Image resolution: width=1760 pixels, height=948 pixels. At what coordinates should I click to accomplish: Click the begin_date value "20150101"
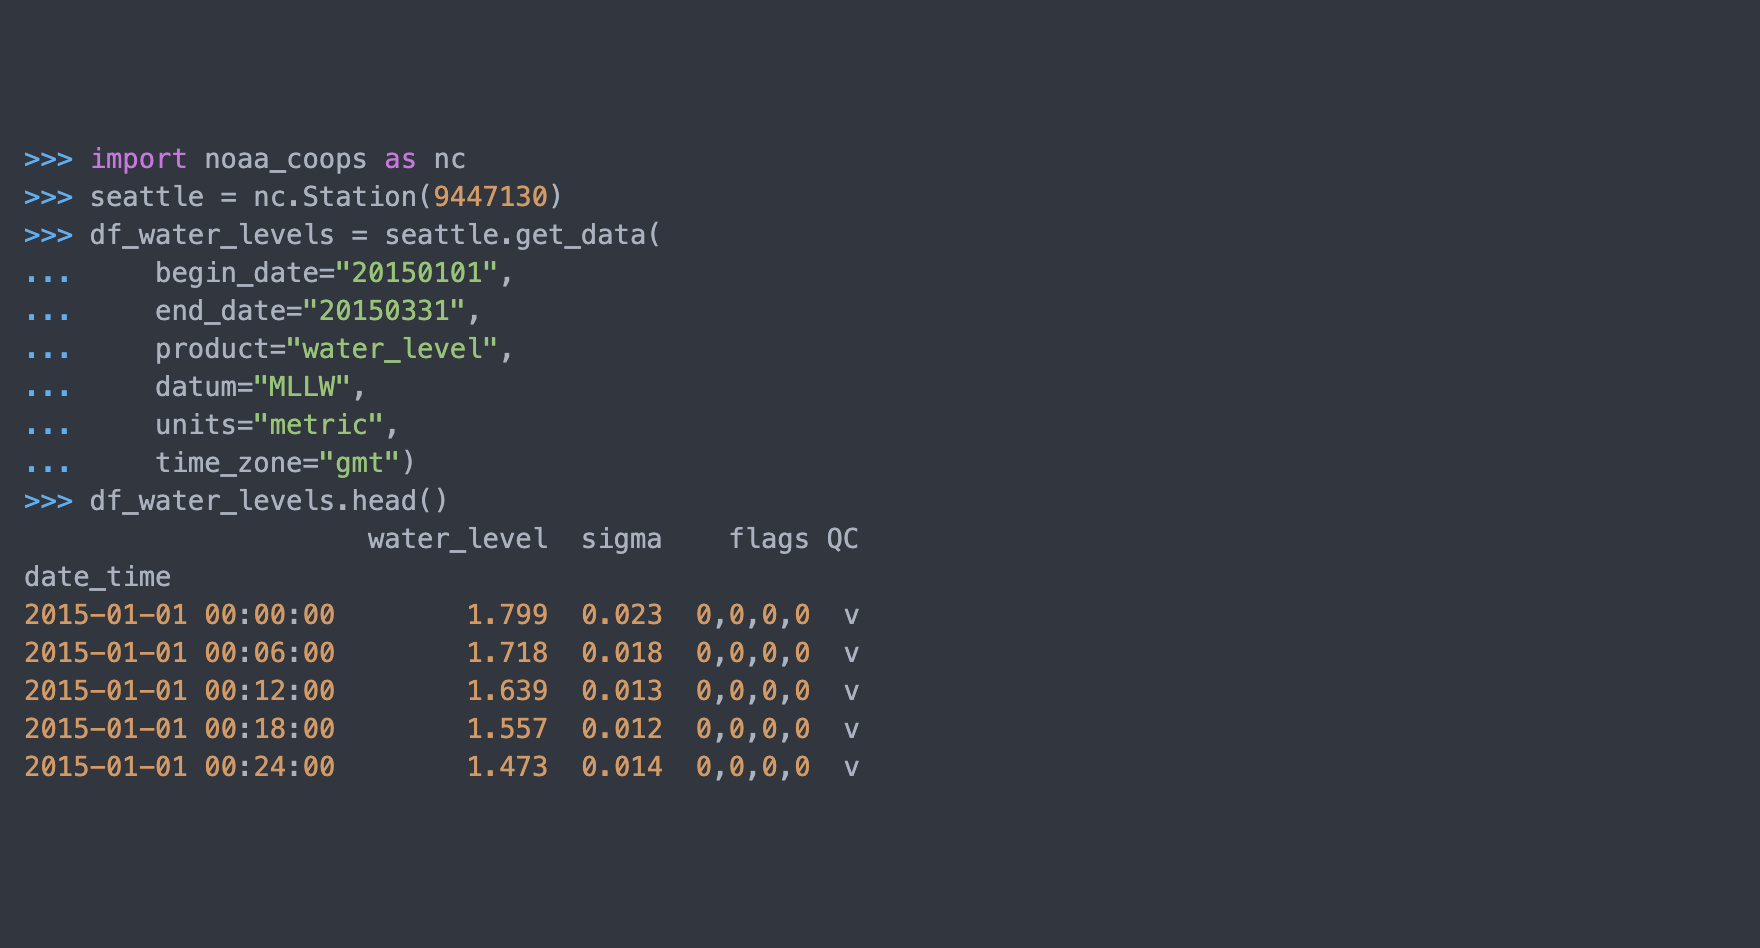[417, 273]
